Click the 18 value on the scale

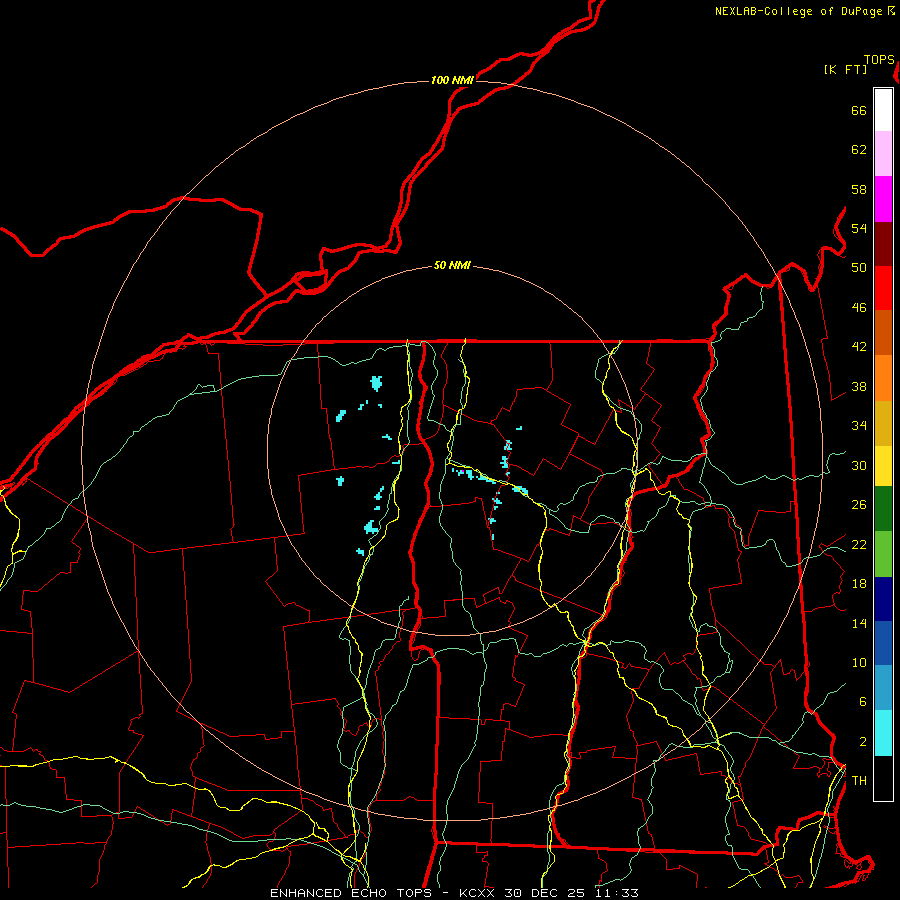pos(859,584)
